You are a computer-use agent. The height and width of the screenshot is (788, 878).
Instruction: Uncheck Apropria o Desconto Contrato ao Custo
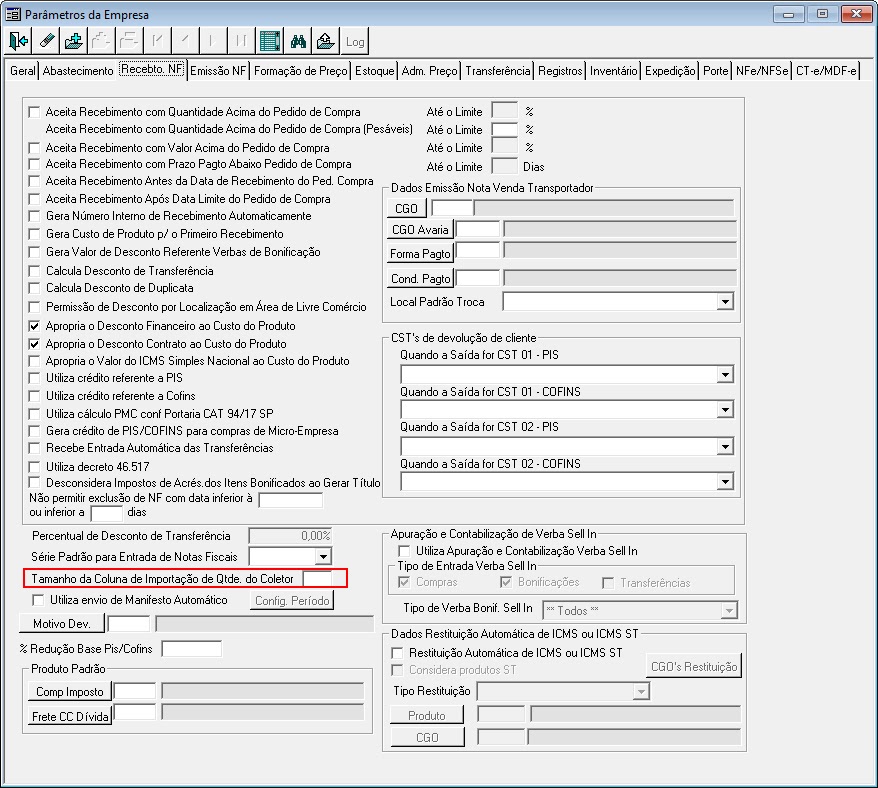[35, 344]
